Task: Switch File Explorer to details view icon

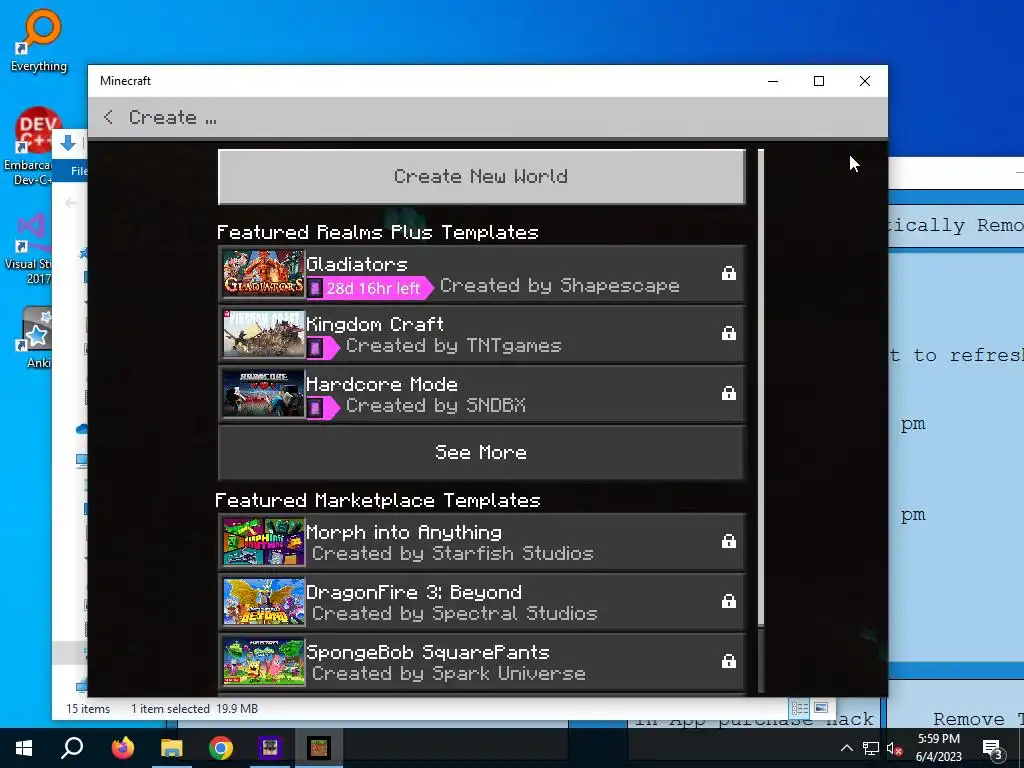Action: [799, 708]
